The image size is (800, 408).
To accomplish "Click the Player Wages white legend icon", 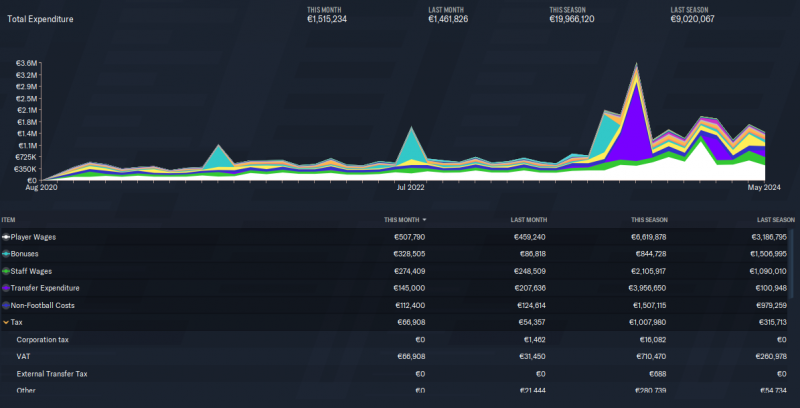I will click(x=6, y=237).
